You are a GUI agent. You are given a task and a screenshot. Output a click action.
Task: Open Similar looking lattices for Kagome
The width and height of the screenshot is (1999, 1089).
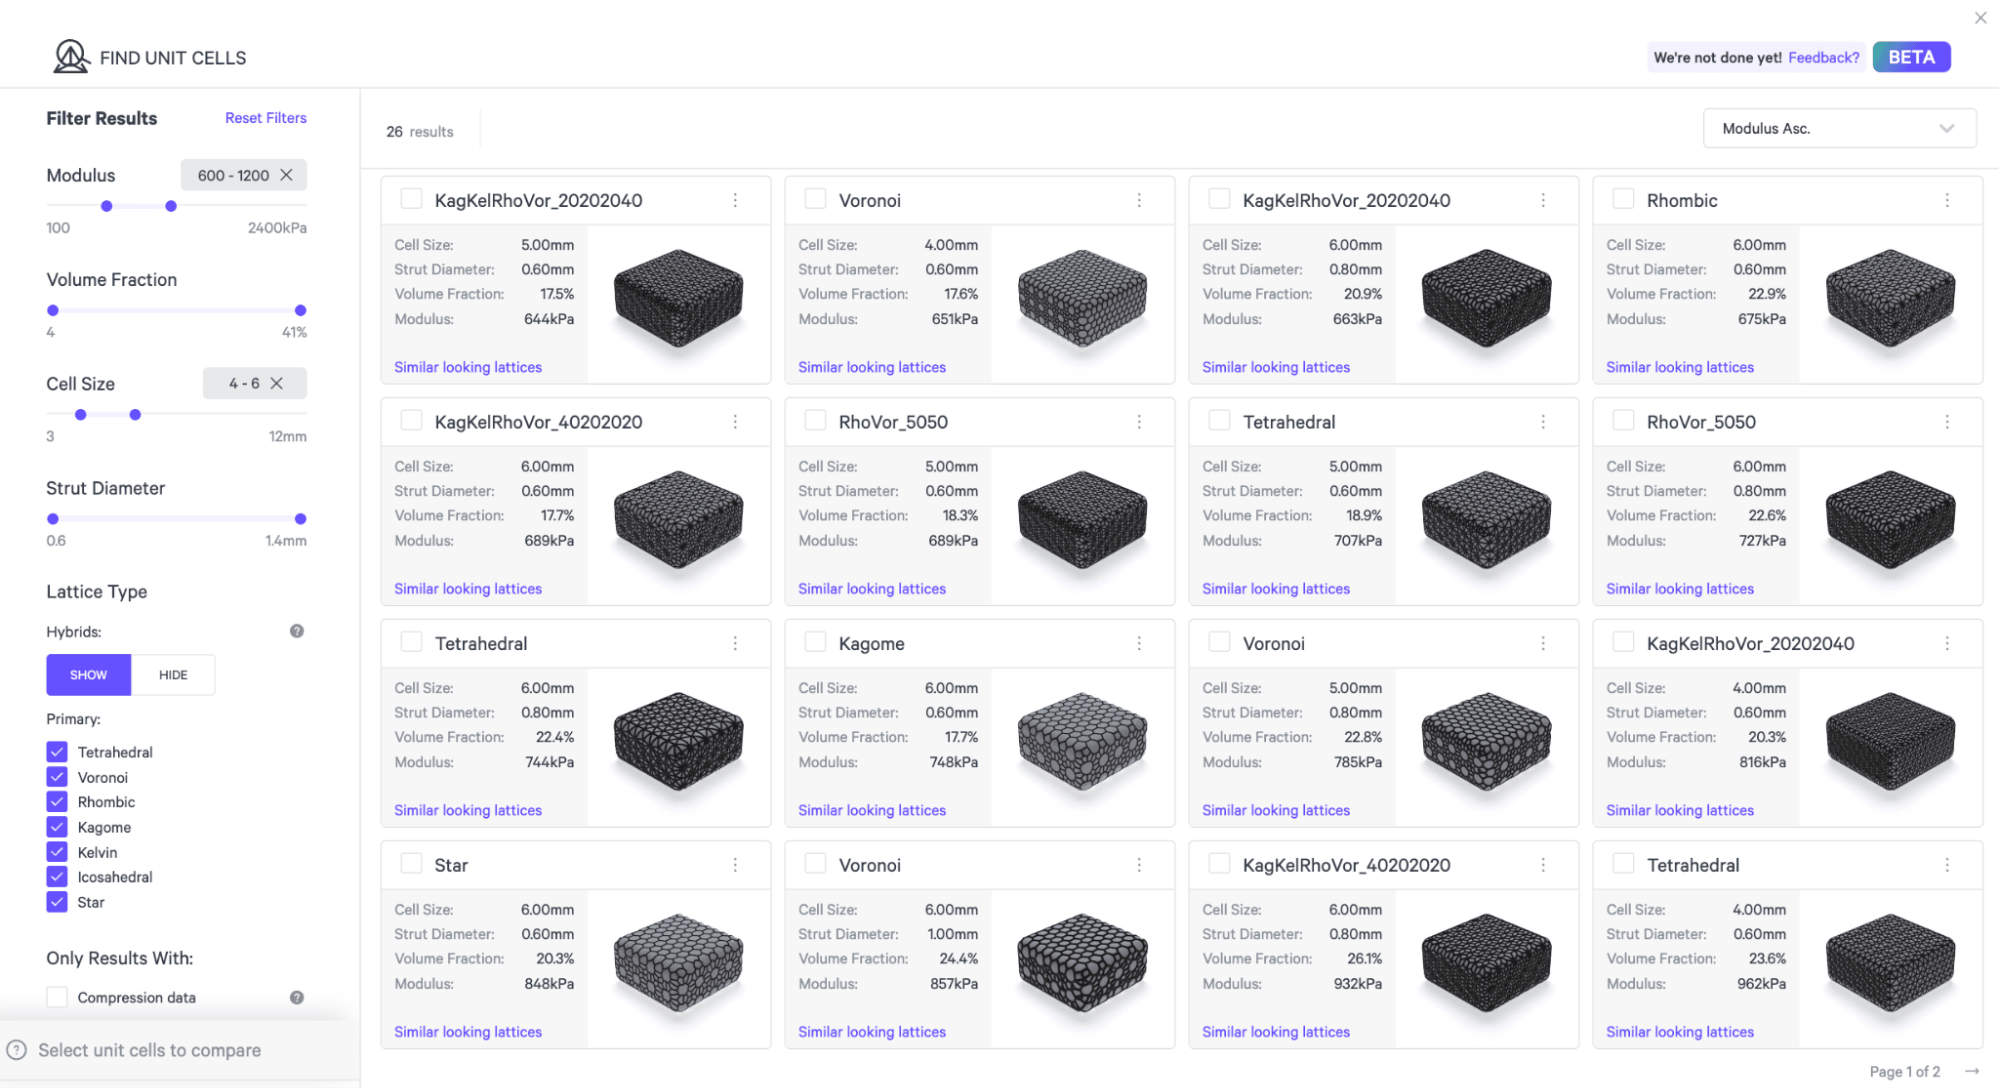(x=871, y=810)
